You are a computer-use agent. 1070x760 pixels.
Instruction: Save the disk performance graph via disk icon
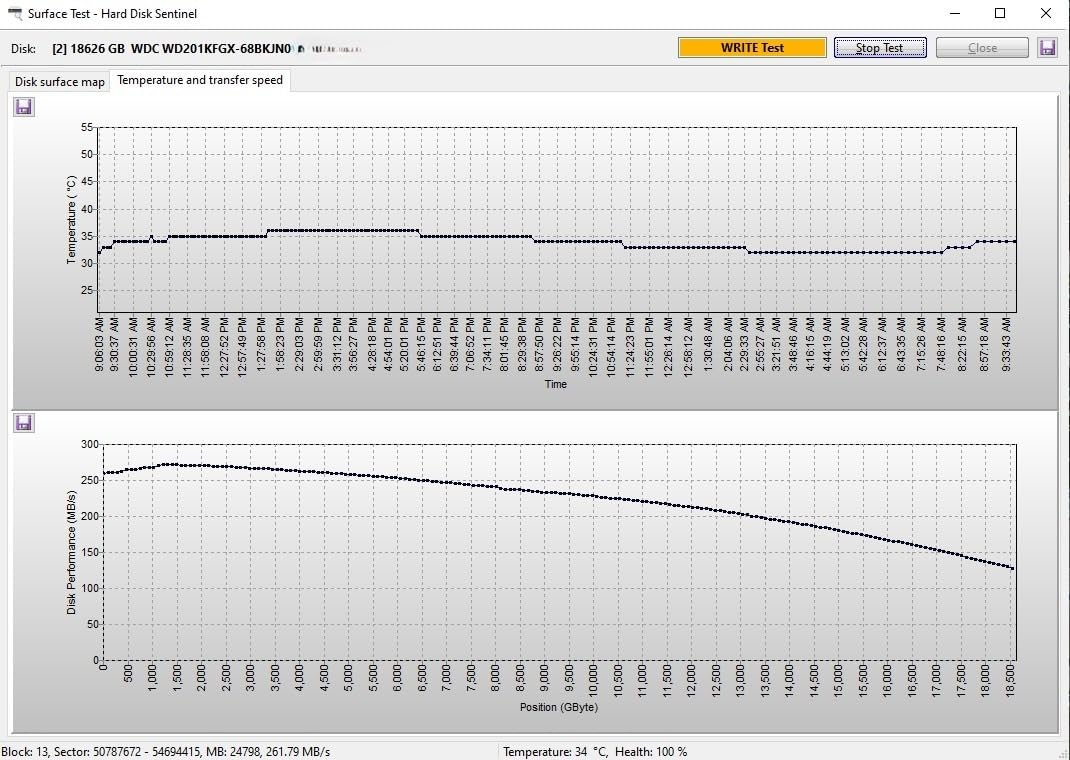coord(24,423)
